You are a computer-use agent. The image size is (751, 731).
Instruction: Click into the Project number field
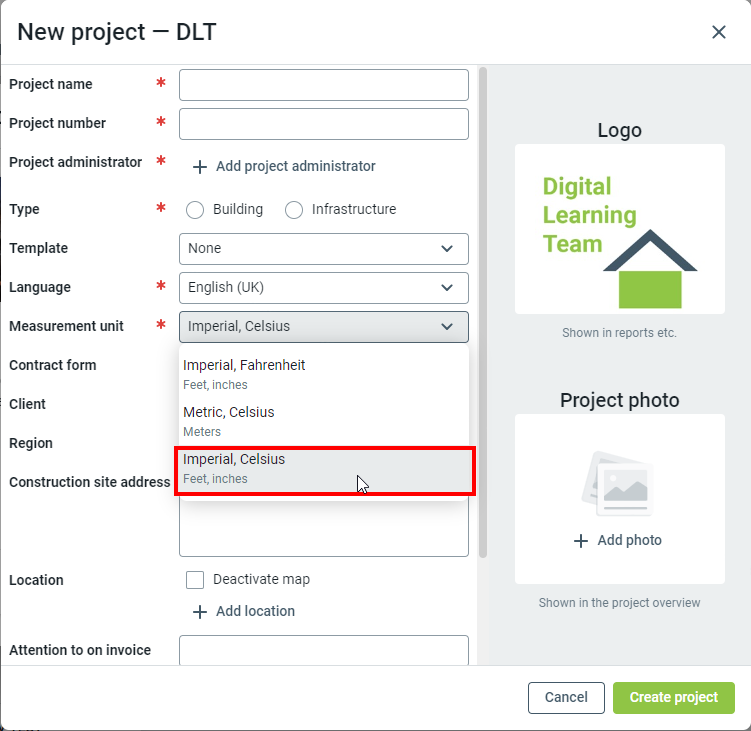pyautogui.click(x=323, y=124)
